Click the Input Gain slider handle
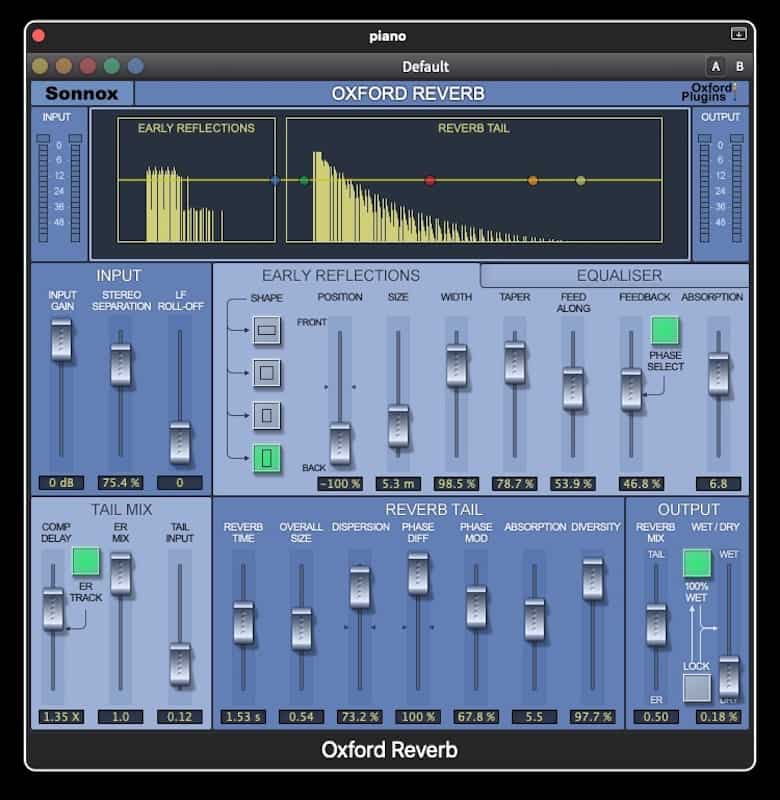This screenshot has width=780, height=800. tap(61, 340)
